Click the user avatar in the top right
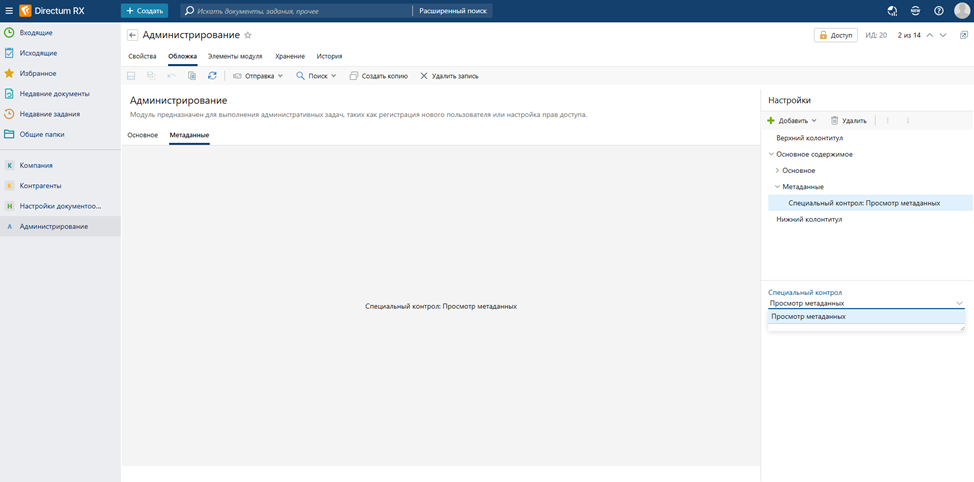 (x=962, y=11)
